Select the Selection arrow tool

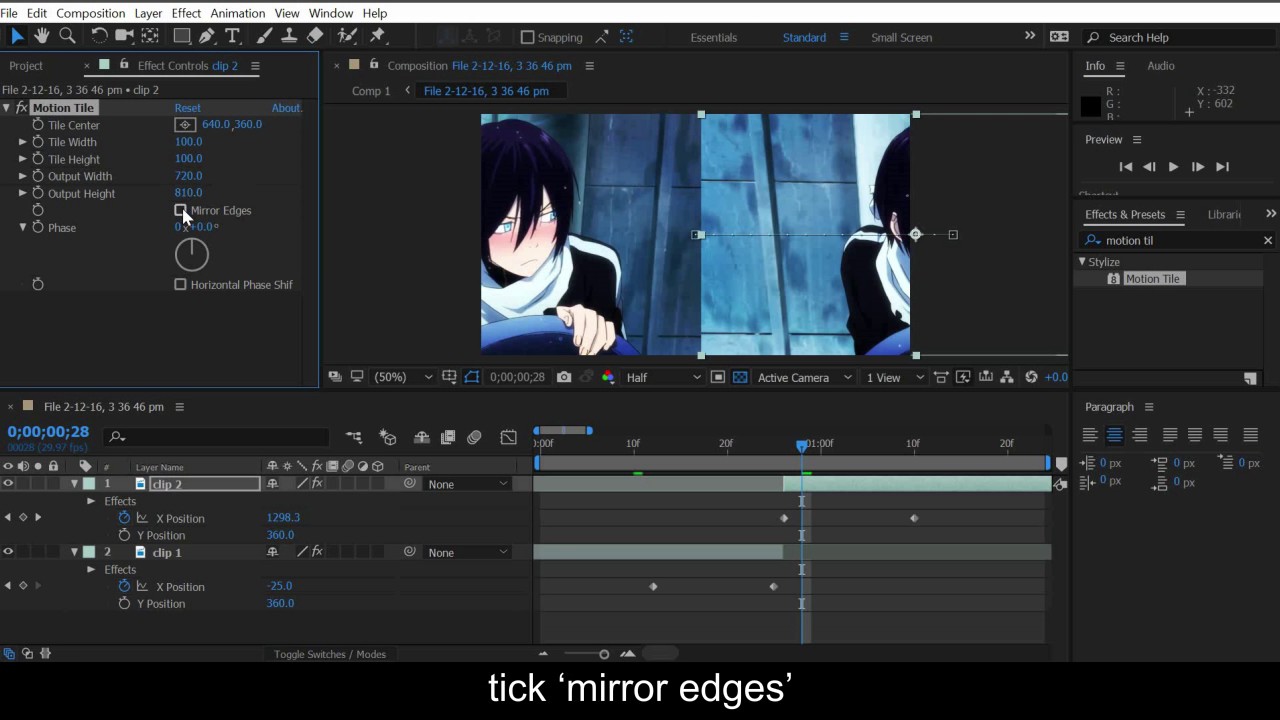17,36
